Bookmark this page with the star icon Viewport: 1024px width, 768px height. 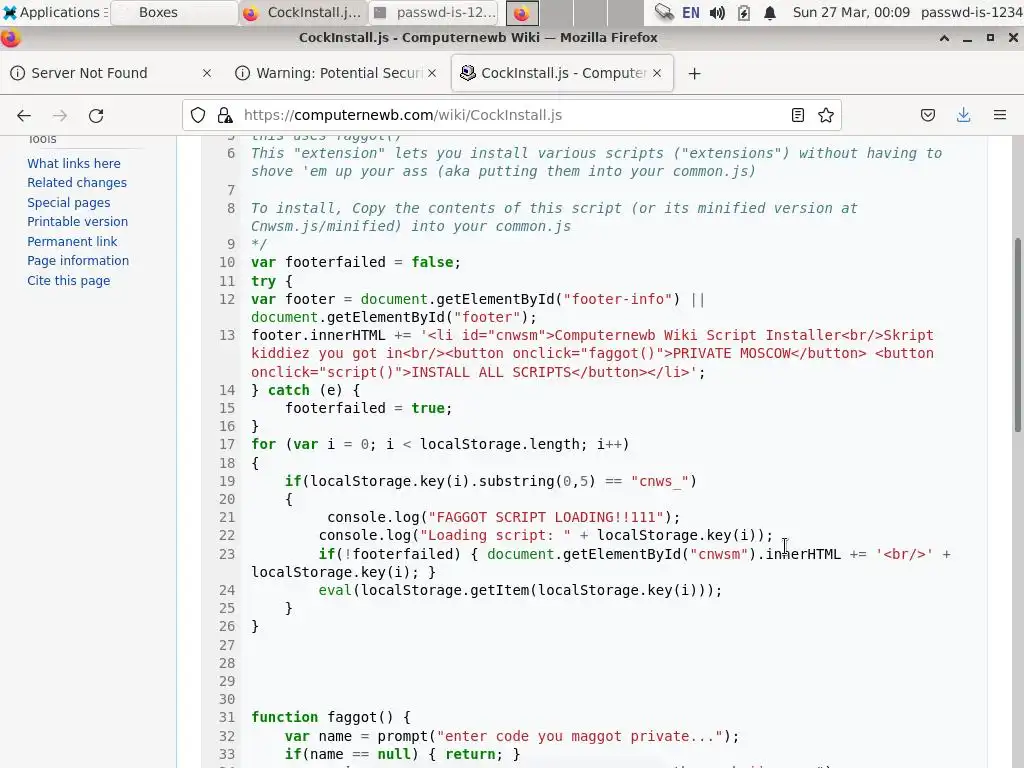click(825, 116)
